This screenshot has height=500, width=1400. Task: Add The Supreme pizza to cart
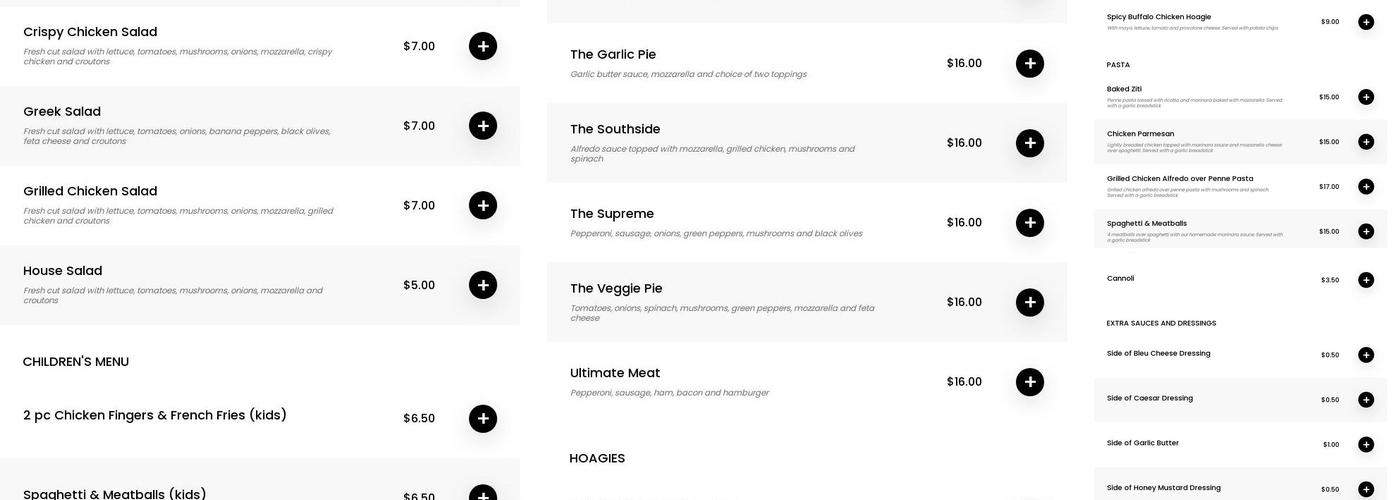(x=1030, y=223)
